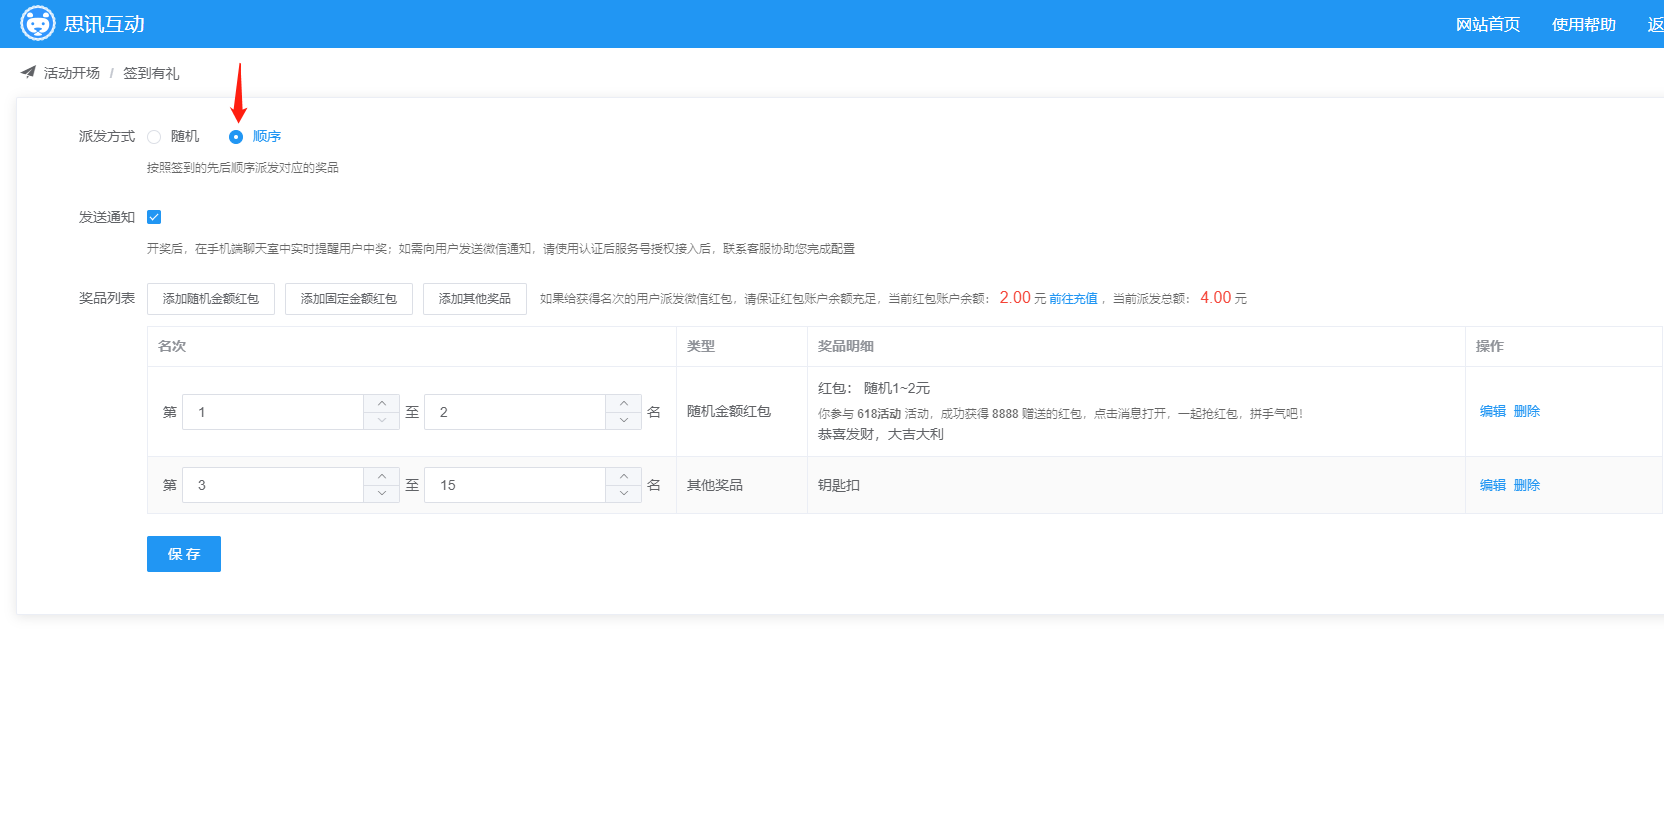Select the 顺序 distribution radio button
This screenshot has height=822, width=1664.
tap(236, 137)
